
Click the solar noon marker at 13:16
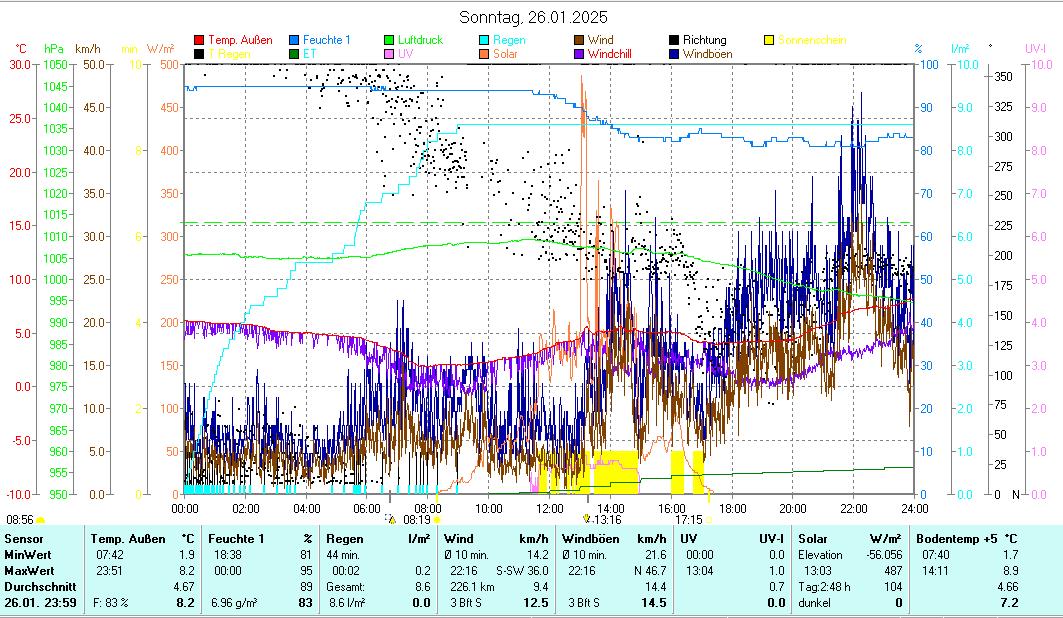coord(587,519)
